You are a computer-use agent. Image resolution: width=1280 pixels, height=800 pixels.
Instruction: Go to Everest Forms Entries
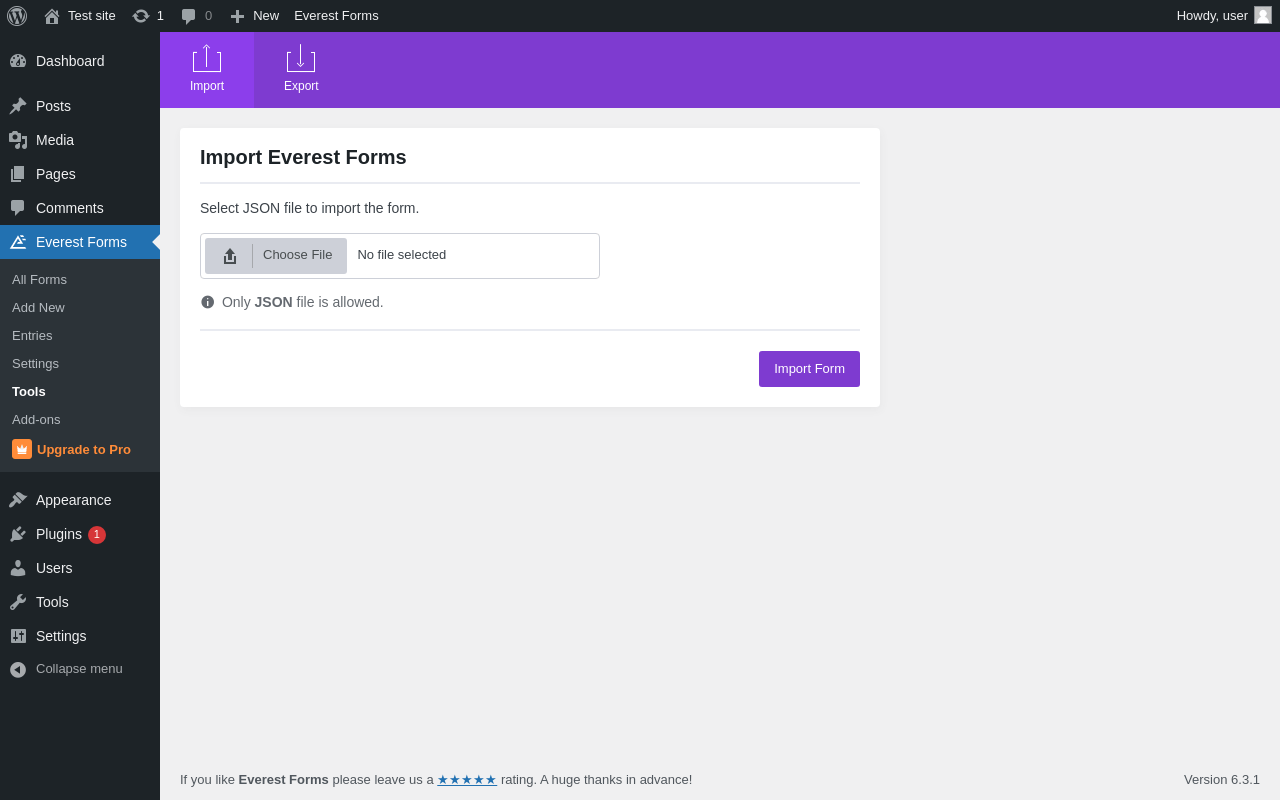click(32, 336)
